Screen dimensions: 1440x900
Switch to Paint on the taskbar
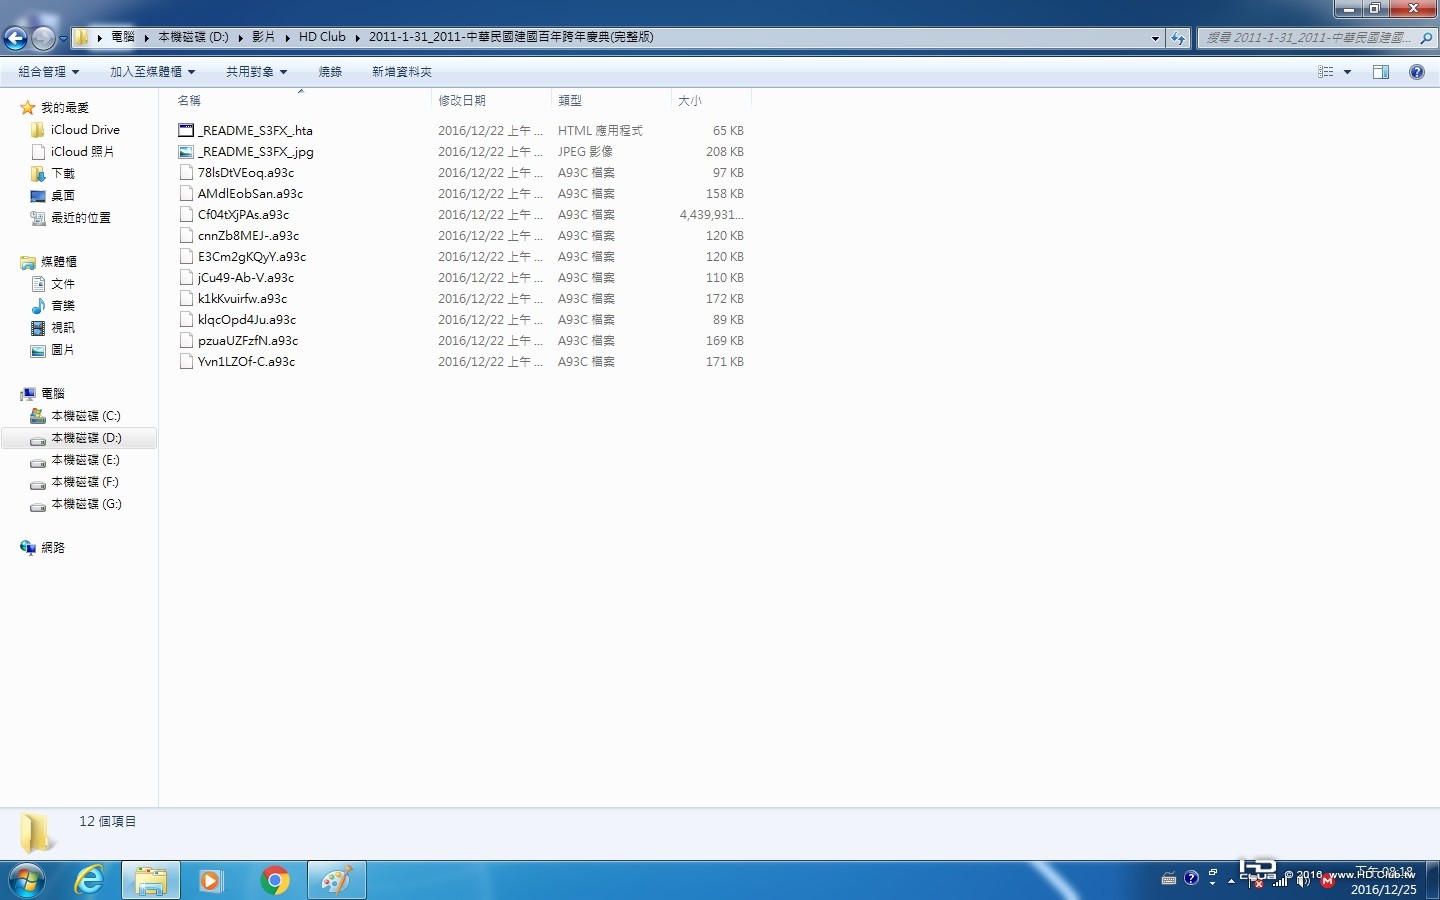336,880
